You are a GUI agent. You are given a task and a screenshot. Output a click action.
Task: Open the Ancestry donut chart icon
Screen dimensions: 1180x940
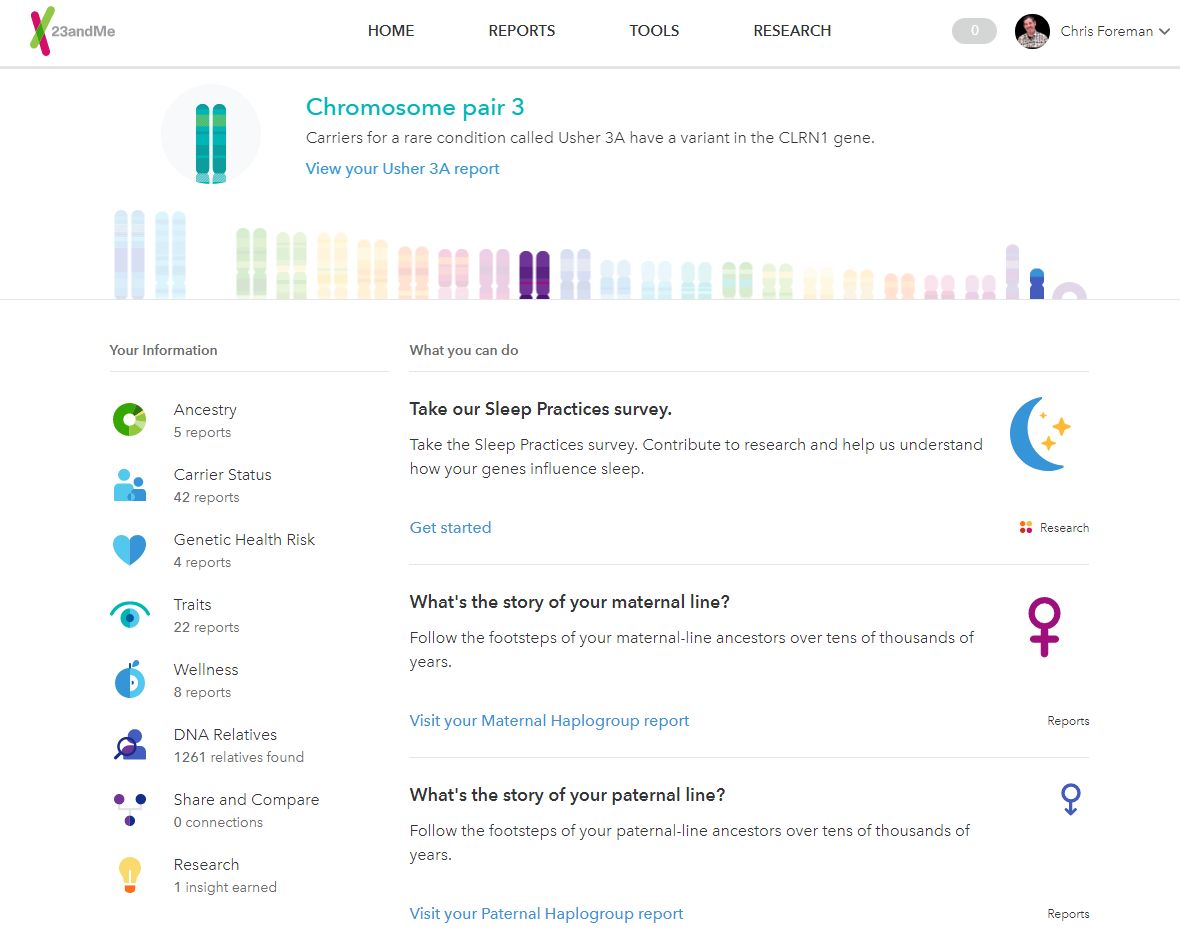tap(129, 420)
